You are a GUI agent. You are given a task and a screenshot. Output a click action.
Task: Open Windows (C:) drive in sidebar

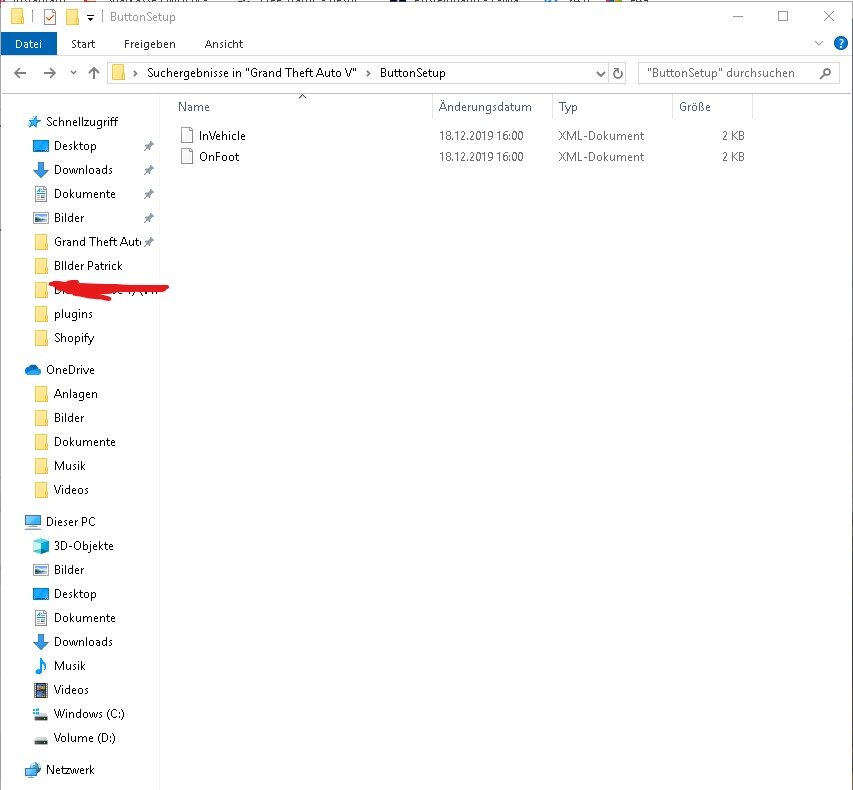(x=89, y=714)
